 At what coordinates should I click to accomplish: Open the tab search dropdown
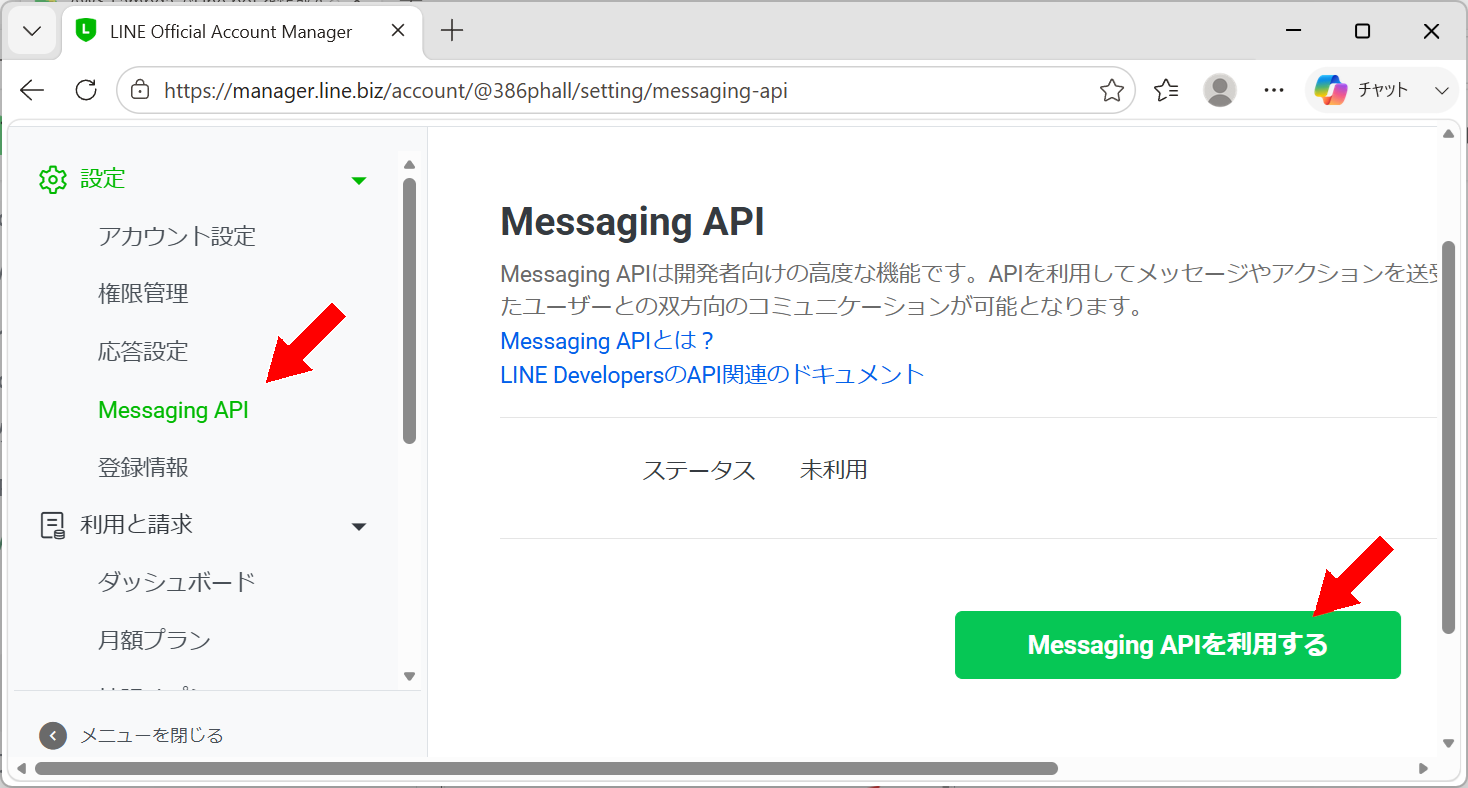coord(32,31)
